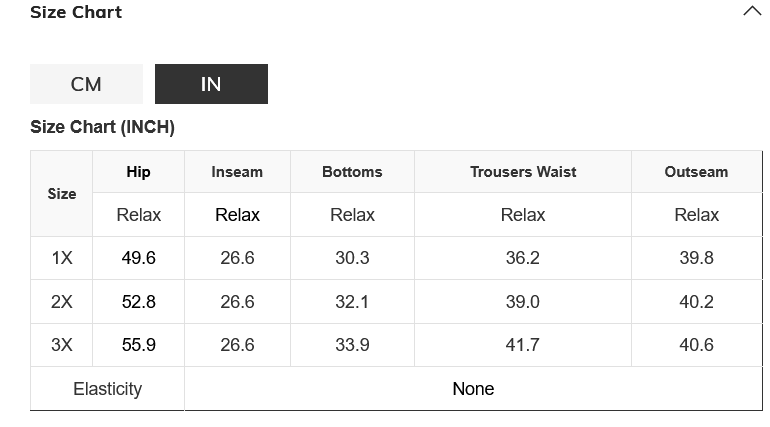Select the 1X size row label
Image resolution: width=770 pixels, height=427 pixels.
62,258
